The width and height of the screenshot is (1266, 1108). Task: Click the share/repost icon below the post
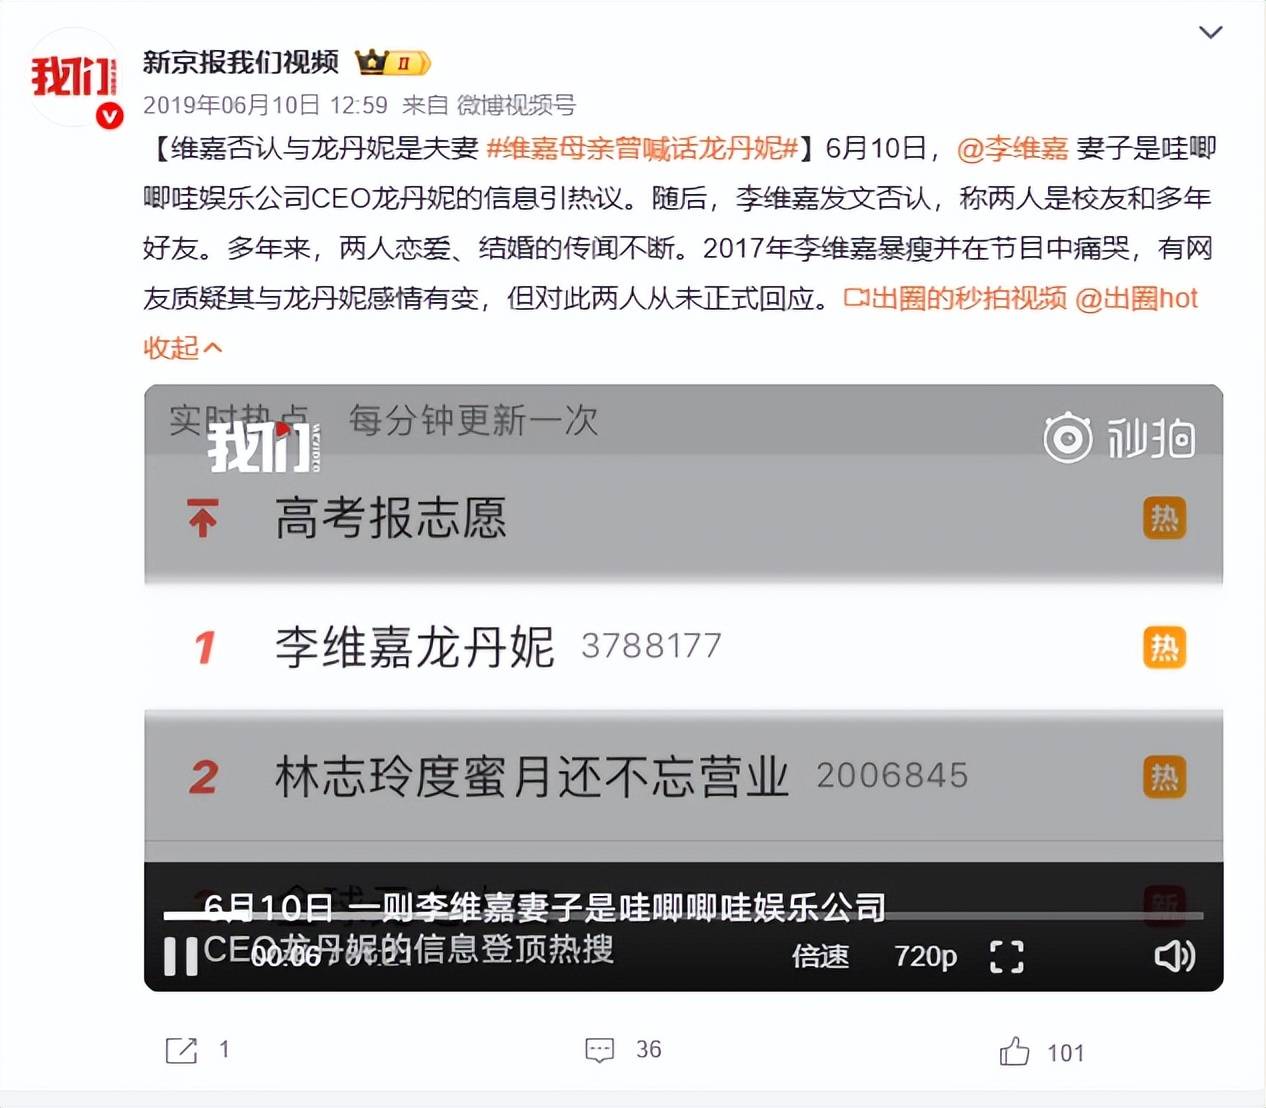tap(181, 1050)
